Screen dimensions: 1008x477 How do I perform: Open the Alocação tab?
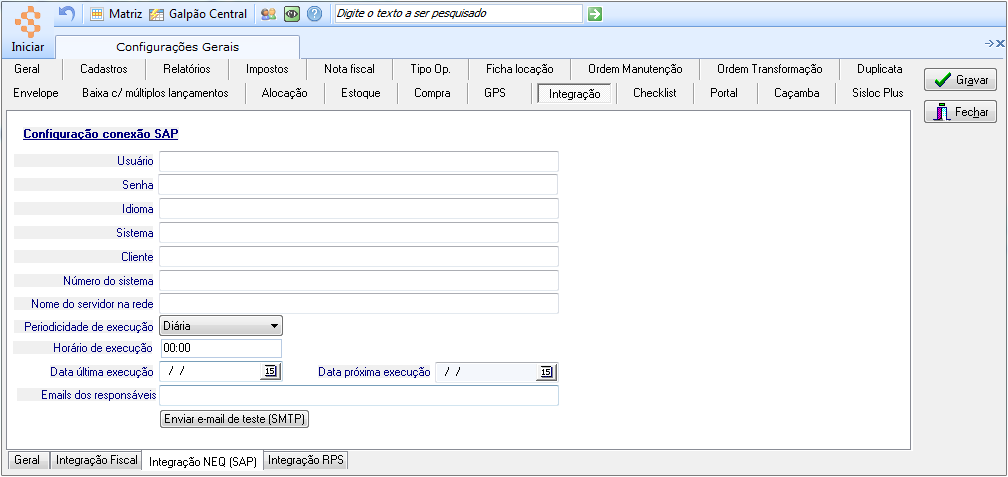[284, 93]
